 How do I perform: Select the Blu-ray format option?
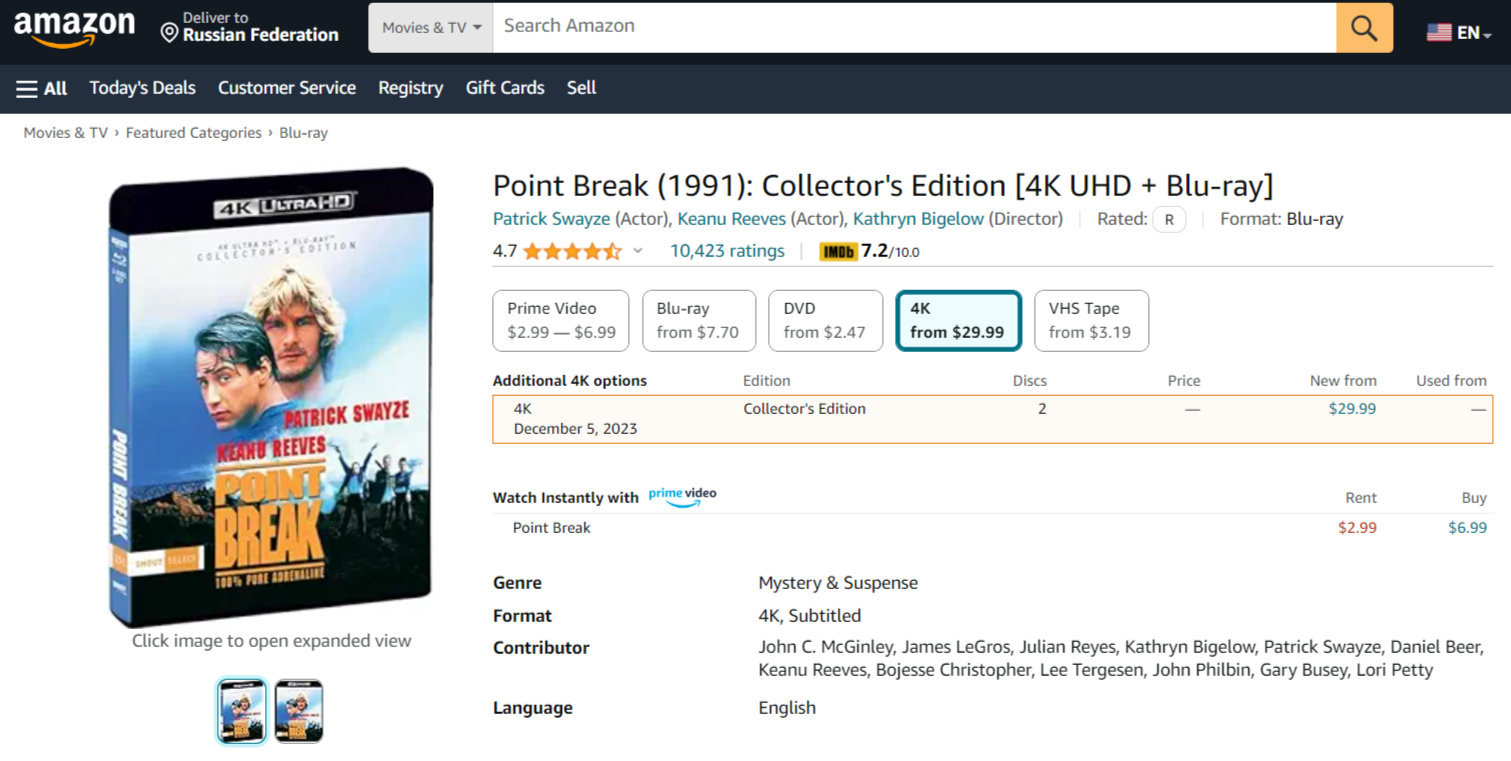tap(697, 321)
